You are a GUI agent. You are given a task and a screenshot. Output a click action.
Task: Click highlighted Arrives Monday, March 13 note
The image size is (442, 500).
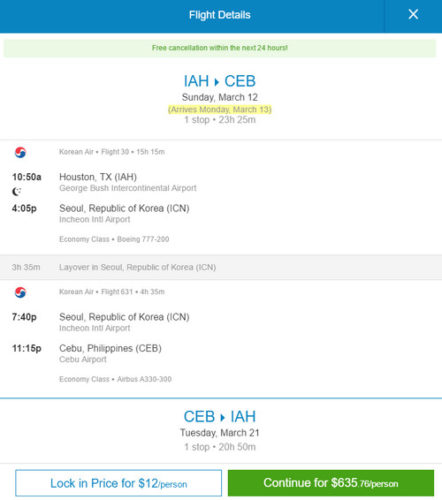[220, 109]
